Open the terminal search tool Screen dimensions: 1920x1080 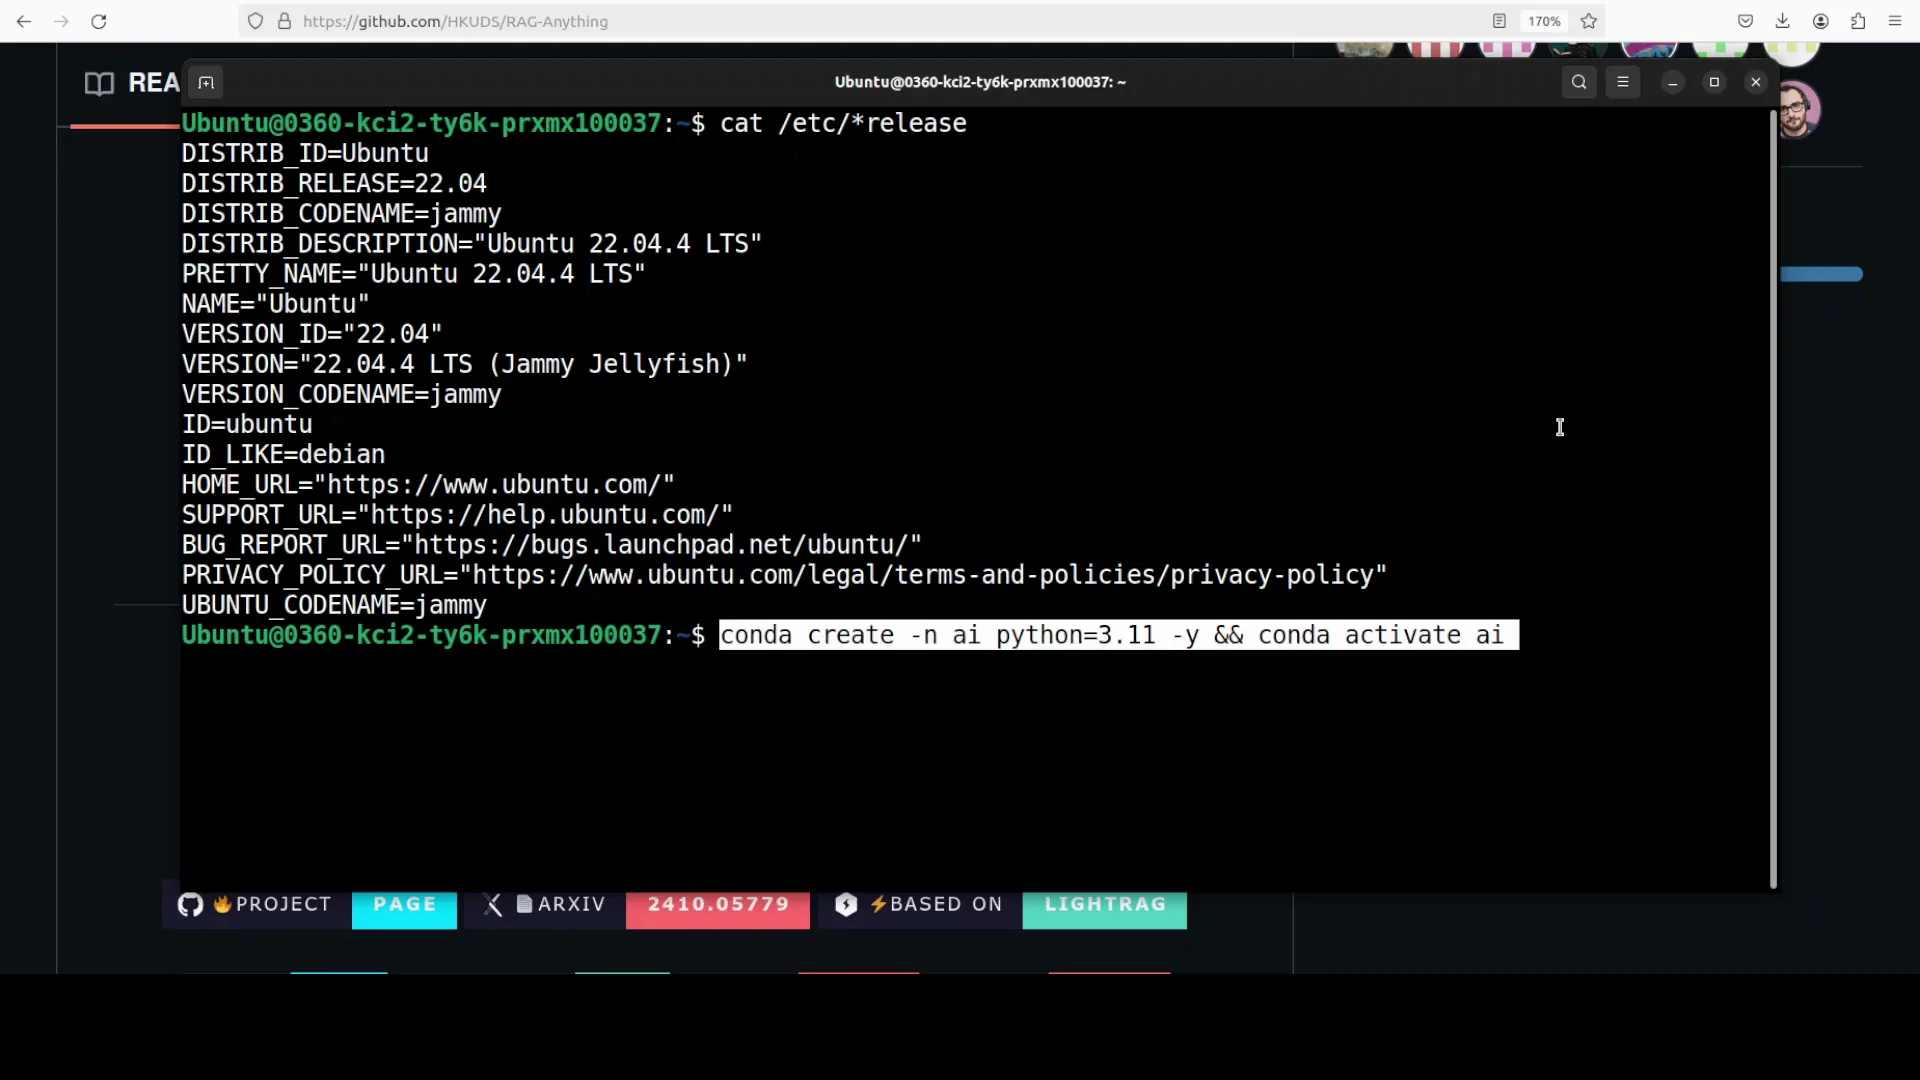1579,82
